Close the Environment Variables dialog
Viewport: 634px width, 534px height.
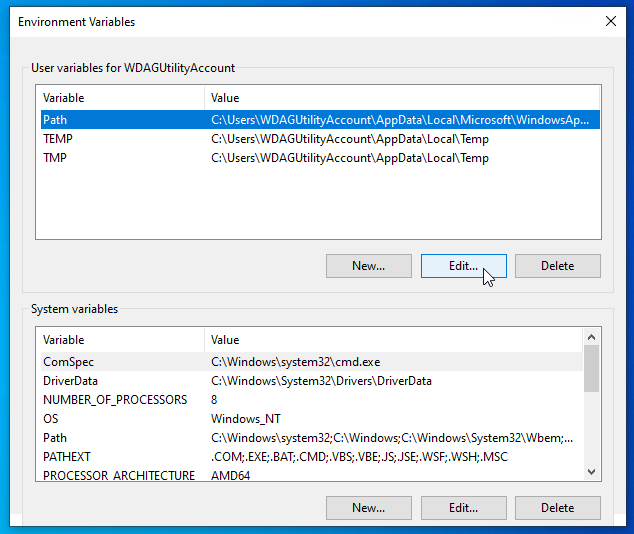[x=611, y=21]
